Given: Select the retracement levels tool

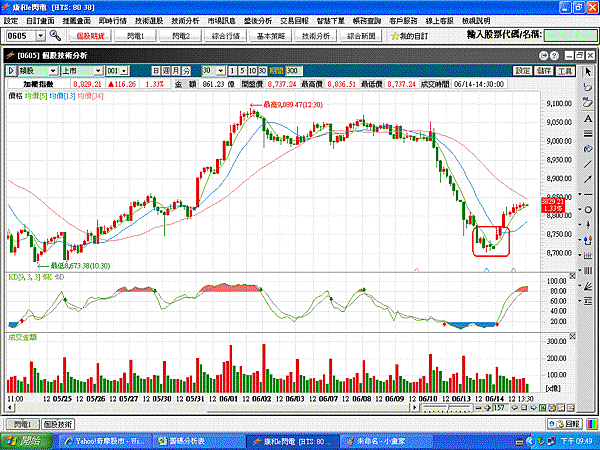Looking at the screenshot, I should tap(589, 301).
